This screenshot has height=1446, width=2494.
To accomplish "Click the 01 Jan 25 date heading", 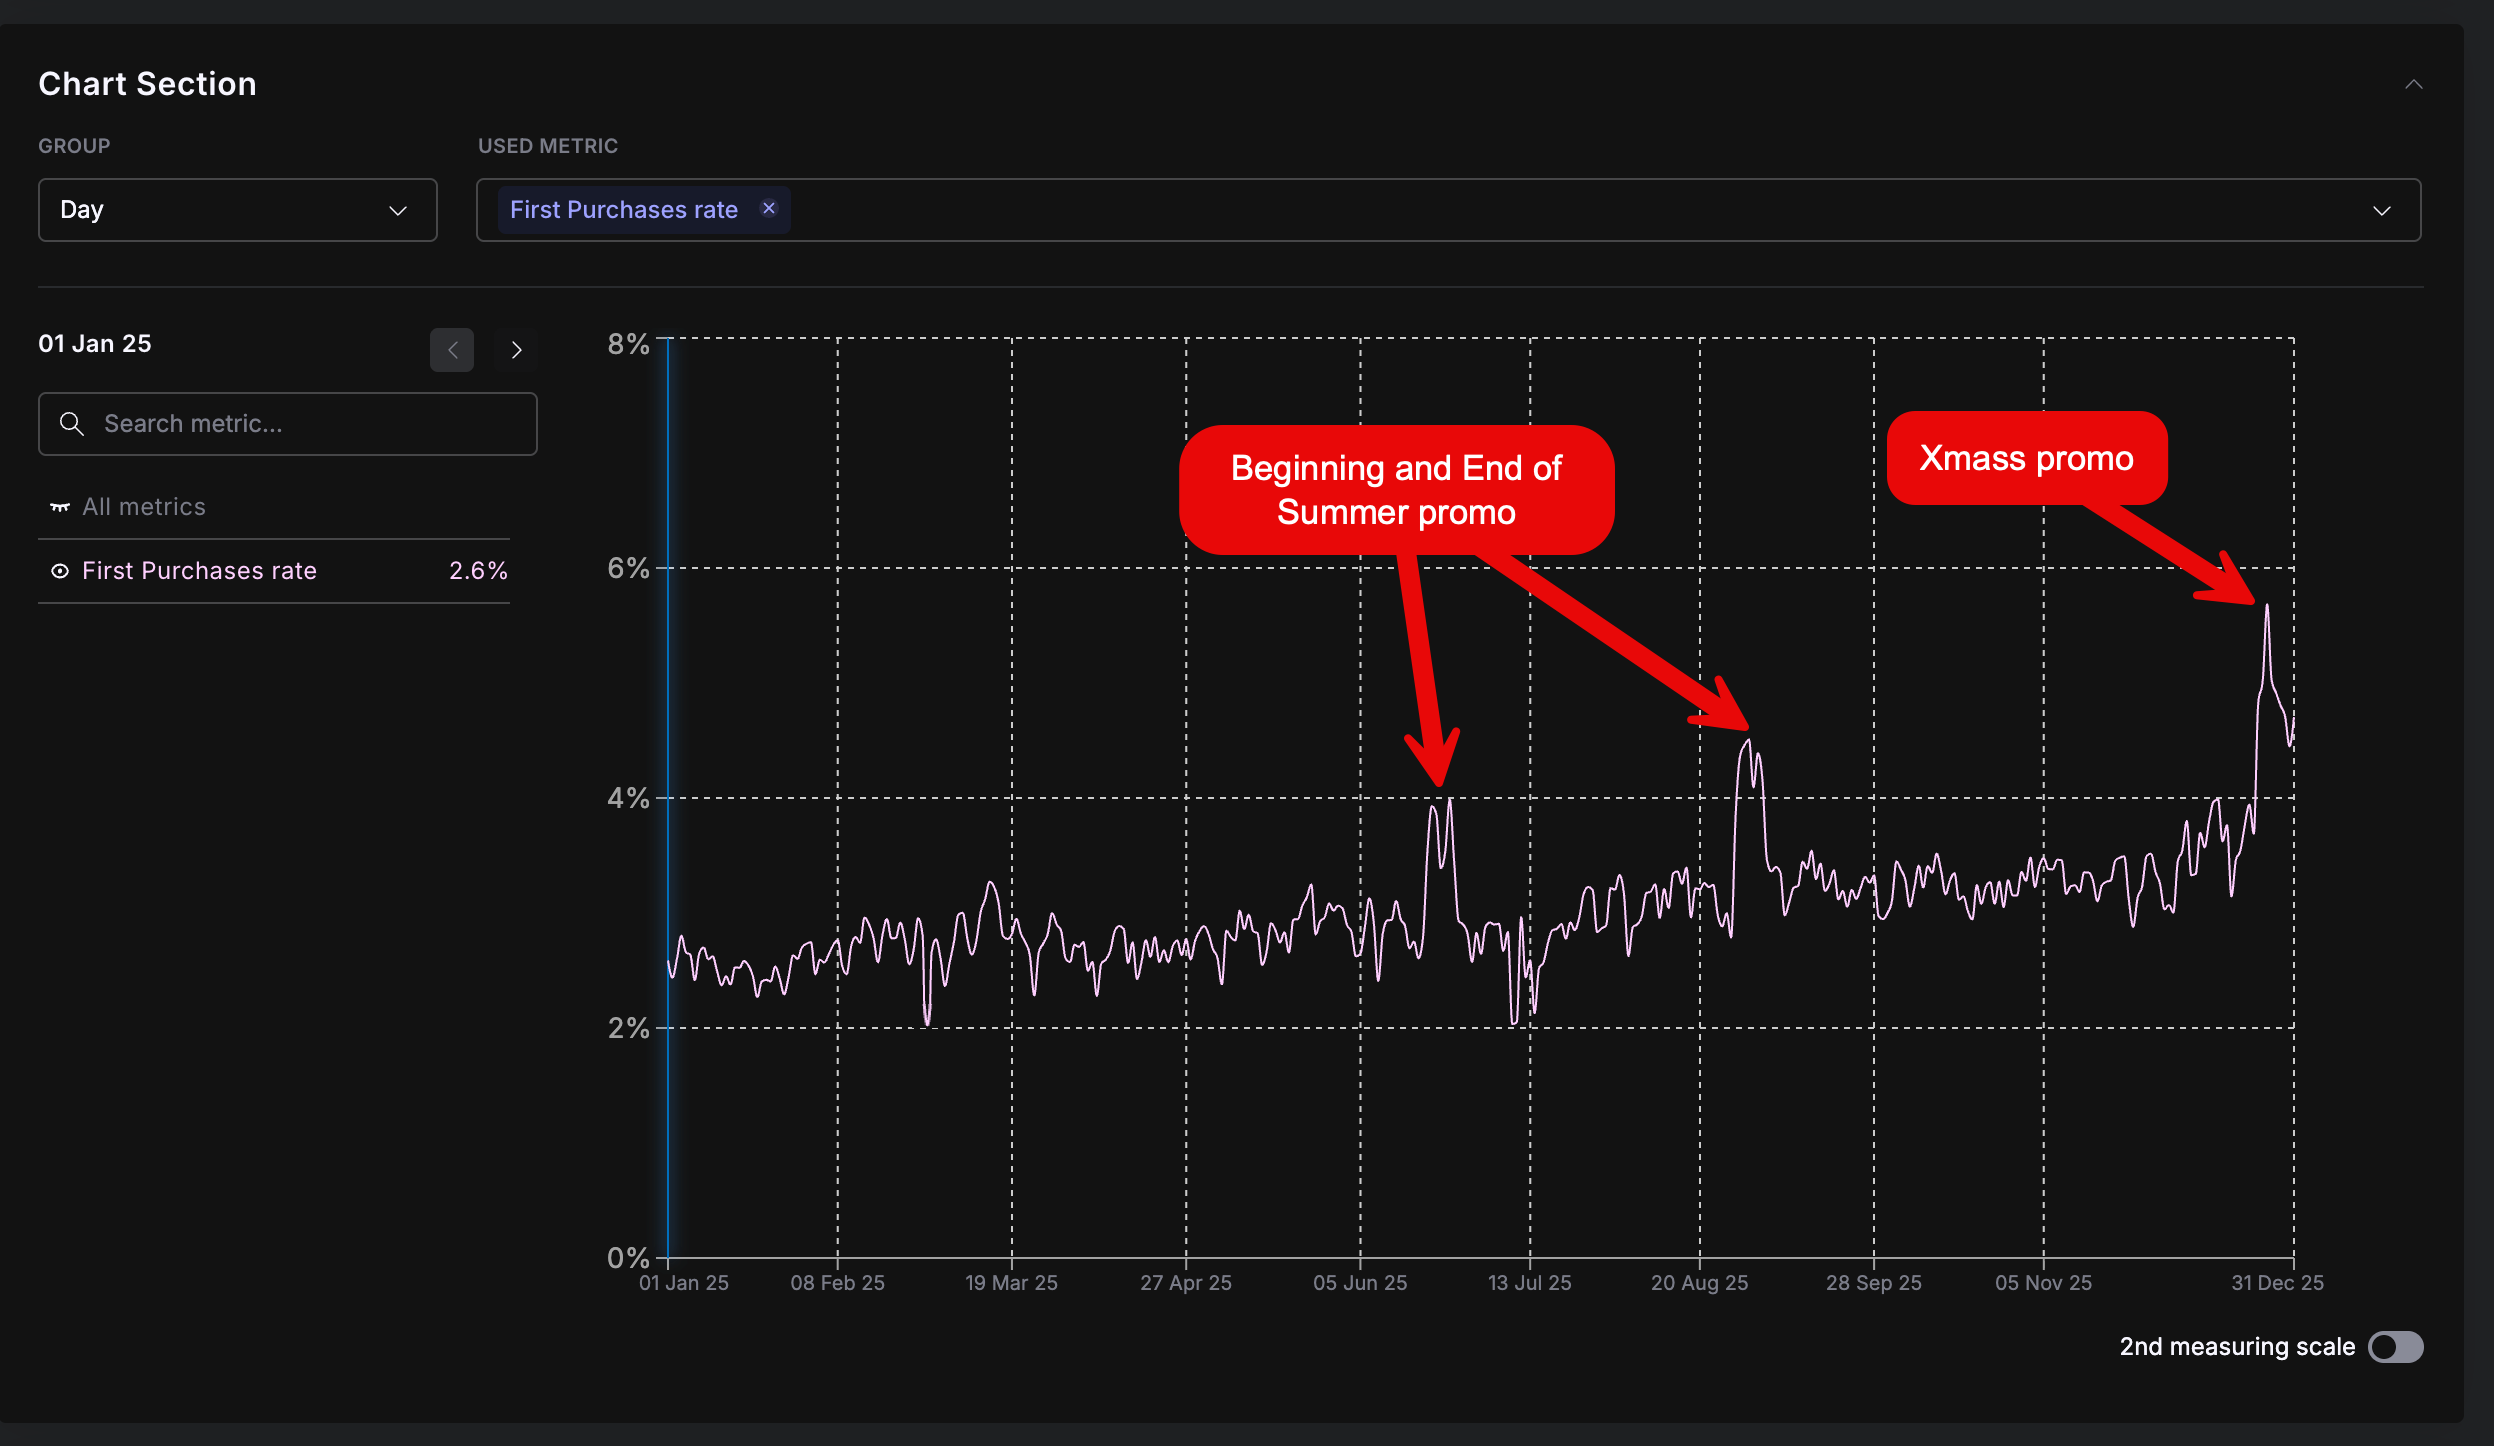I will 95,344.
